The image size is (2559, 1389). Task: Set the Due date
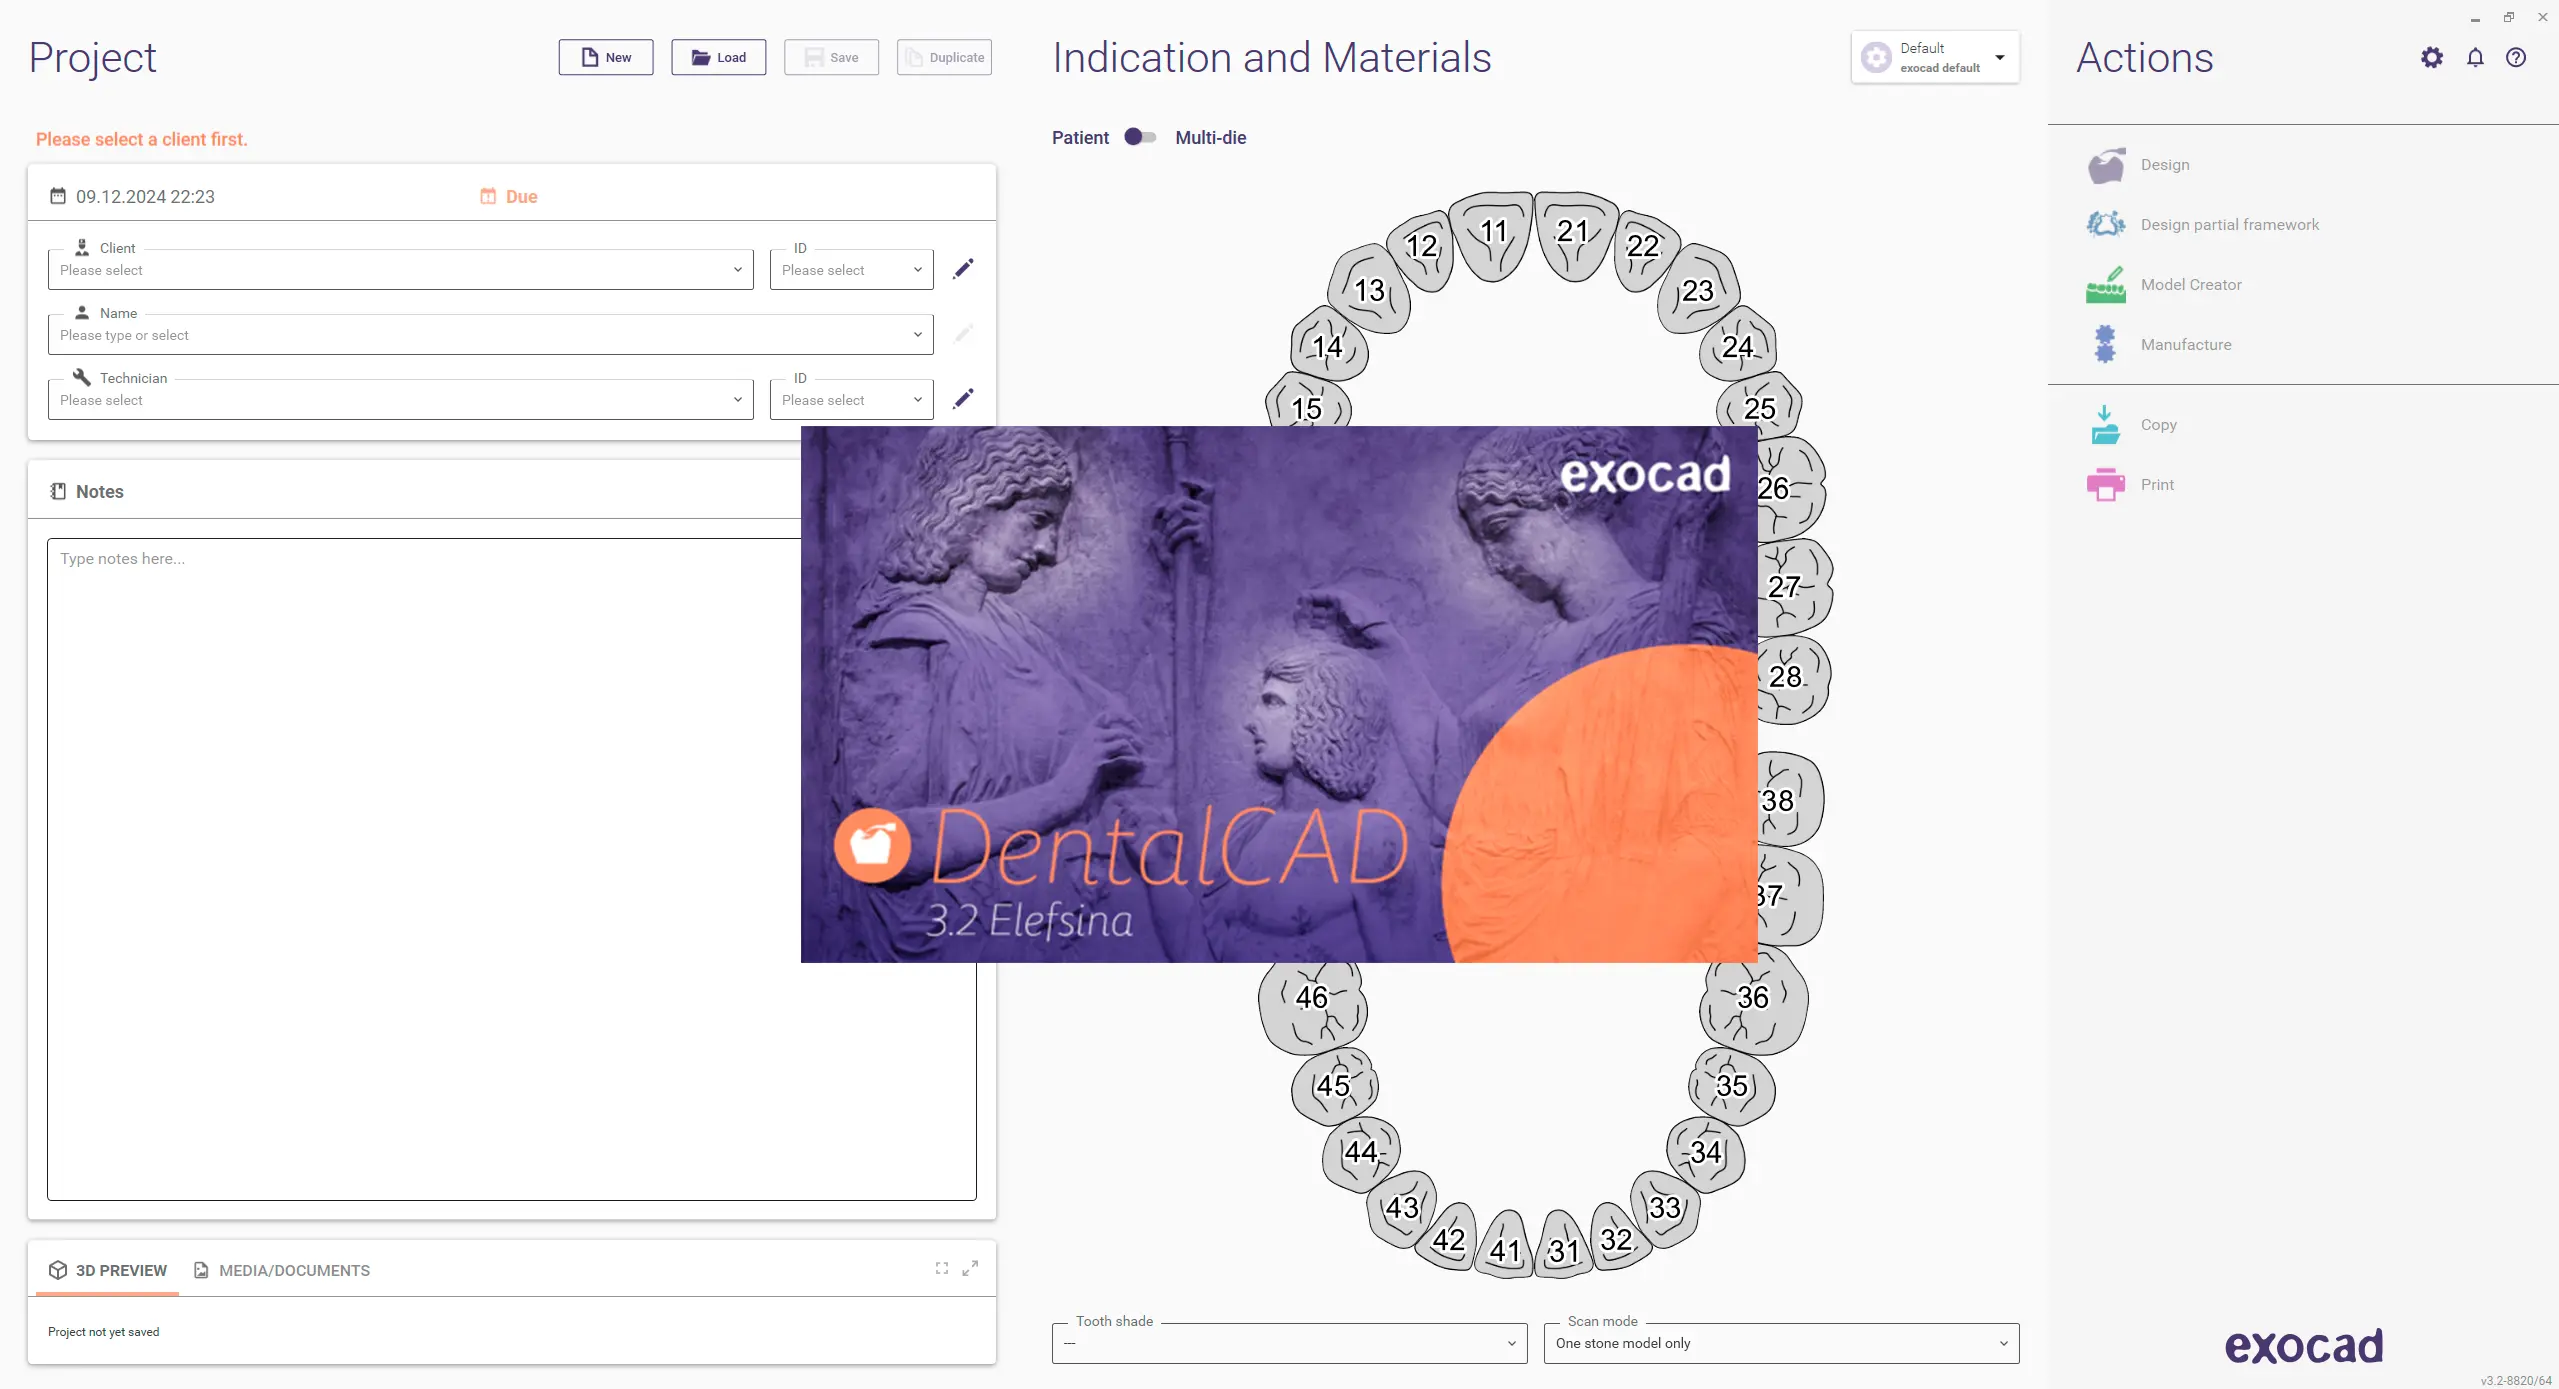[x=509, y=197]
